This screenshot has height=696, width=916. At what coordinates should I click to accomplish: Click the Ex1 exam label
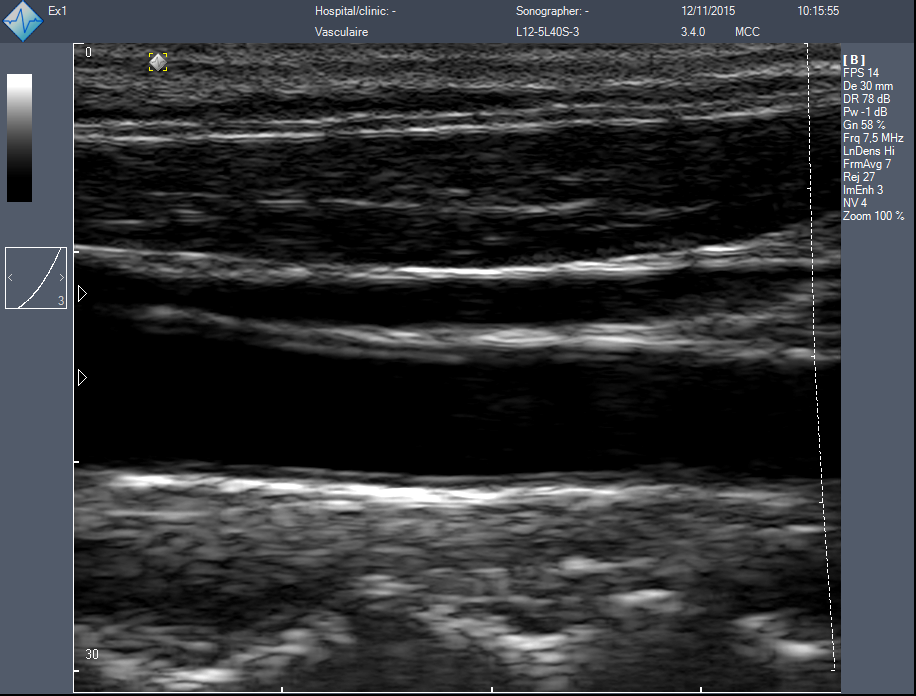pos(57,11)
